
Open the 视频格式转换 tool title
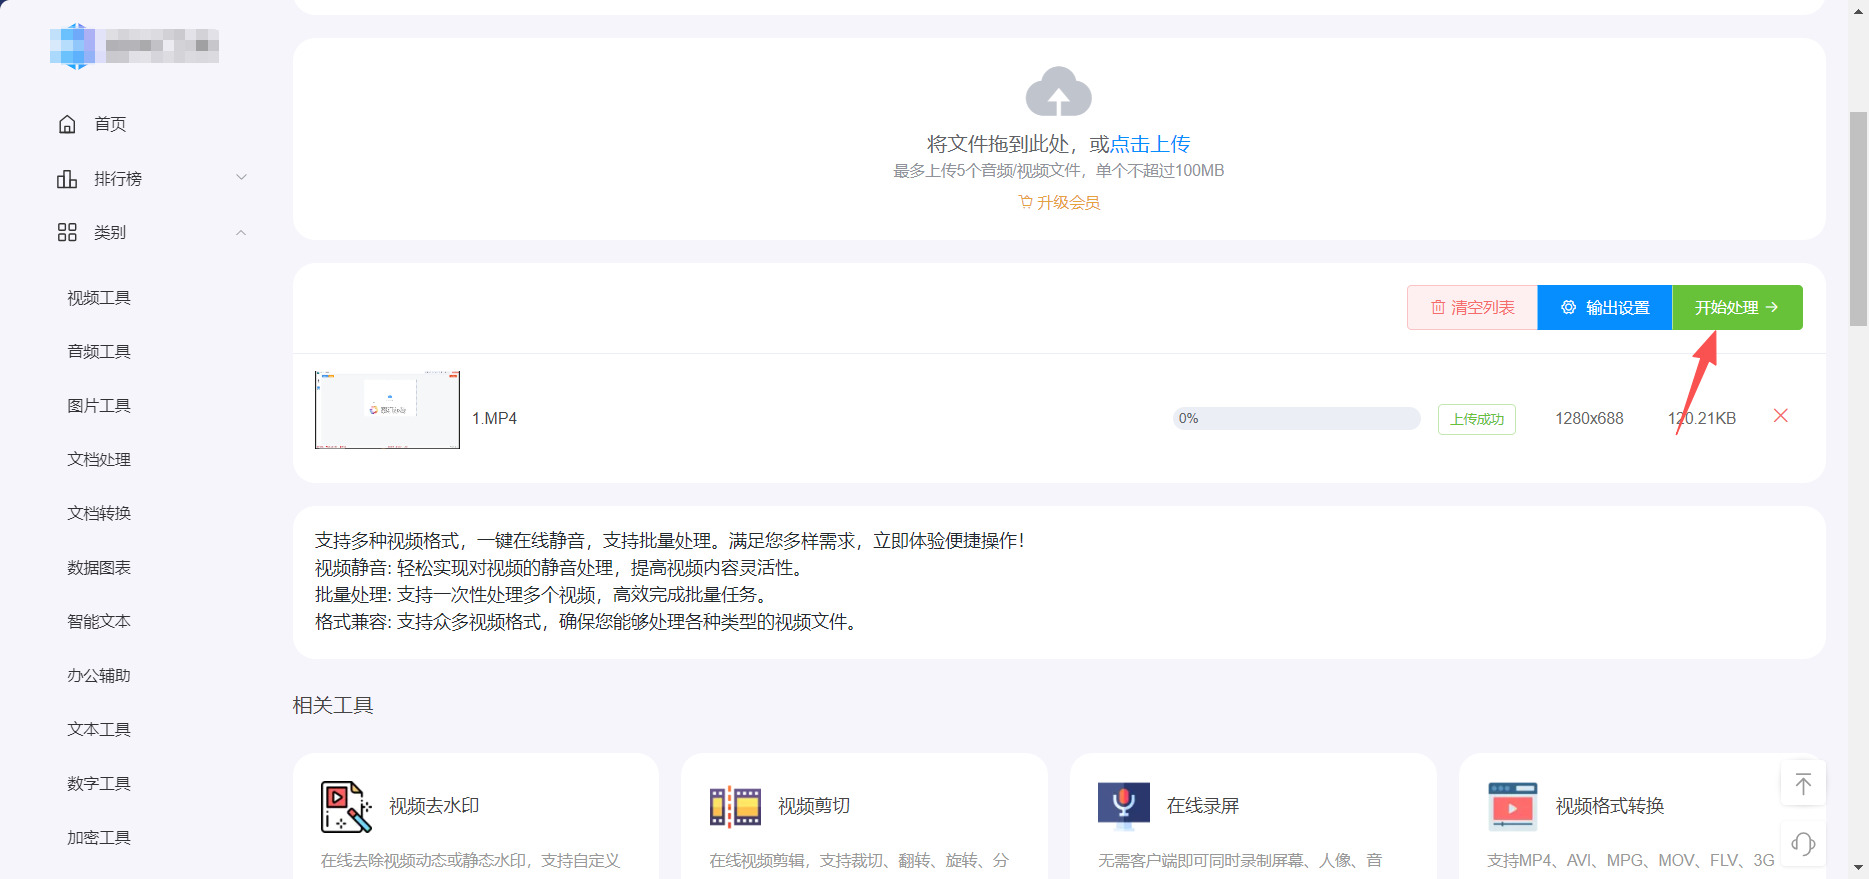tap(1610, 806)
